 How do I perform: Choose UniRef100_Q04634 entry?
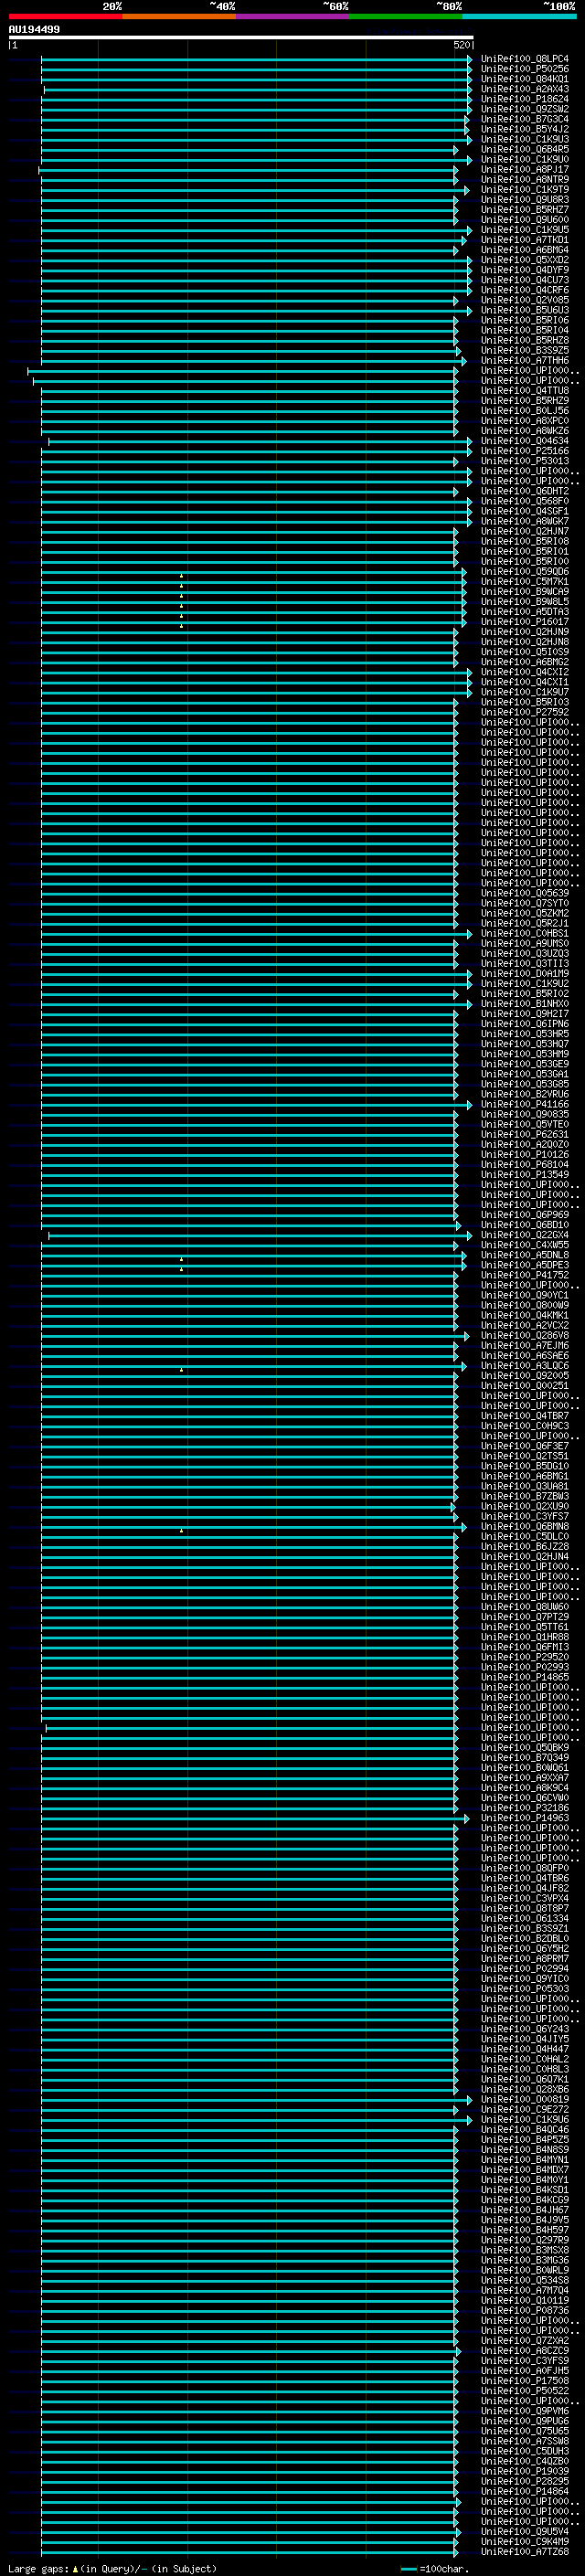pos(525,441)
